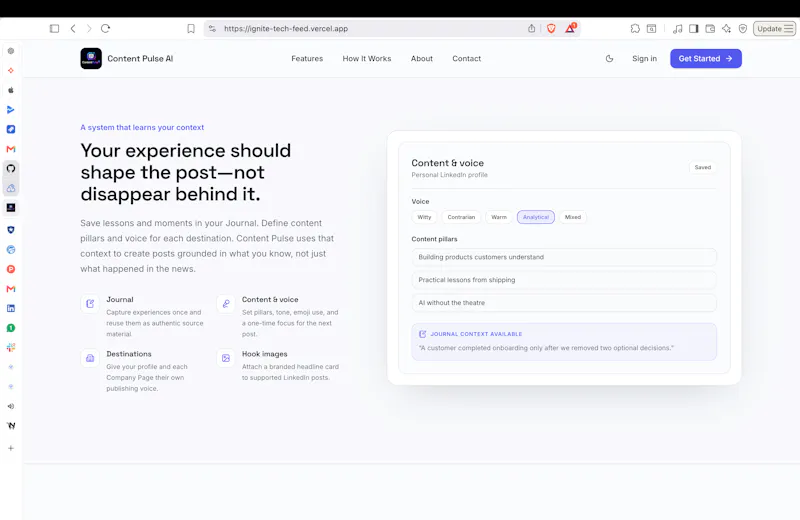Toggle the browser sidebar panel icon
The image size is (800, 520).
point(54,29)
